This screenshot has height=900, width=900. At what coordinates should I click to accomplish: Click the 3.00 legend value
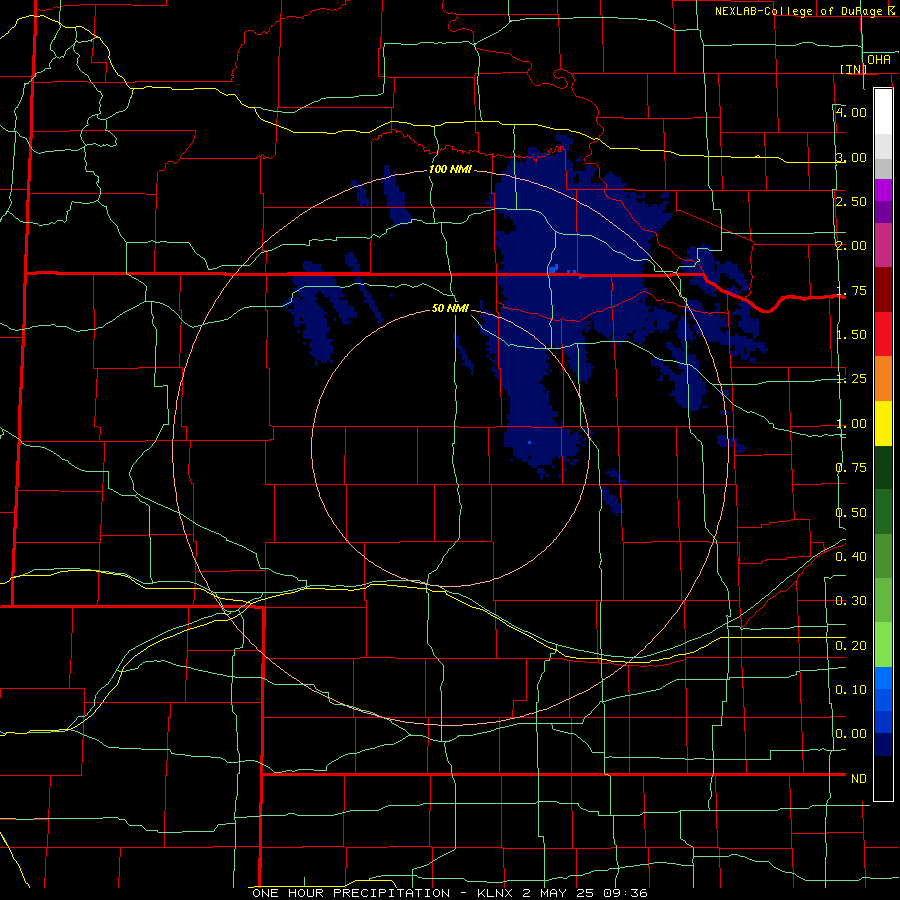(851, 157)
